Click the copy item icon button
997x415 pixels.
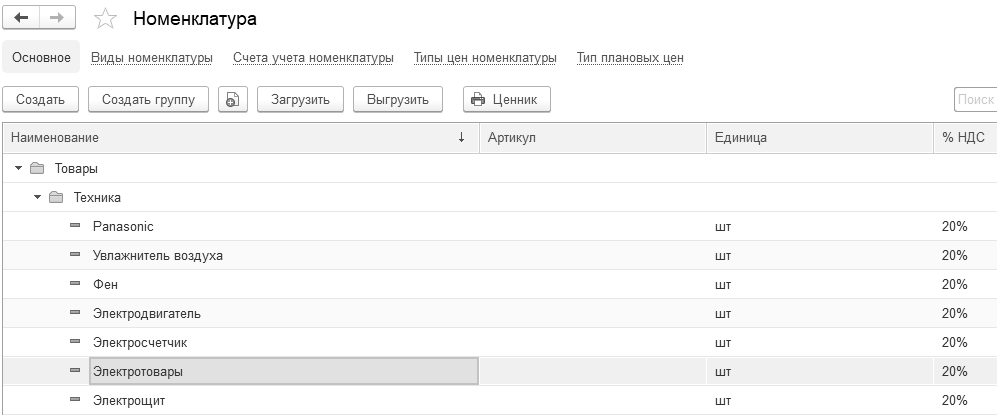coord(232,99)
